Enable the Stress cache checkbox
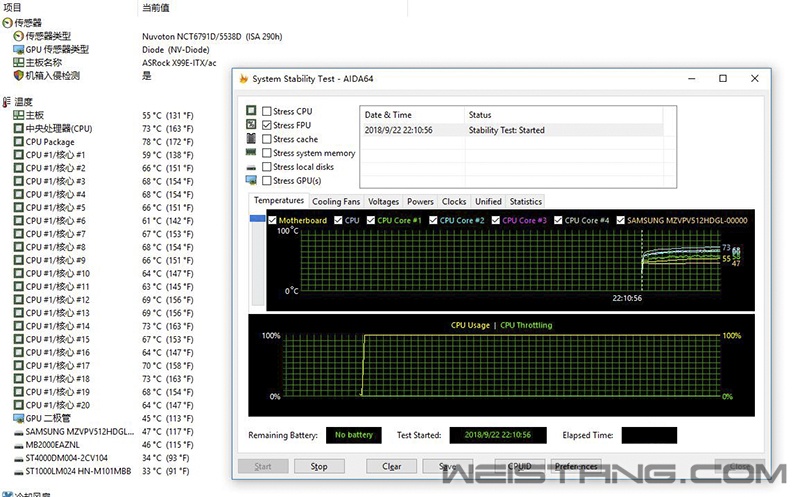The image size is (800, 497). [x=266, y=139]
